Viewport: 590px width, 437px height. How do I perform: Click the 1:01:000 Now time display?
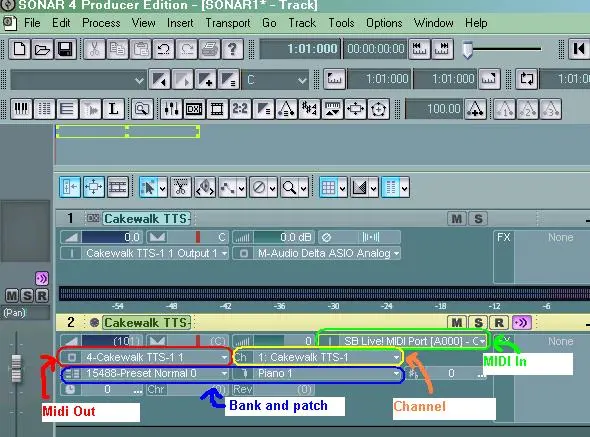coord(300,49)
